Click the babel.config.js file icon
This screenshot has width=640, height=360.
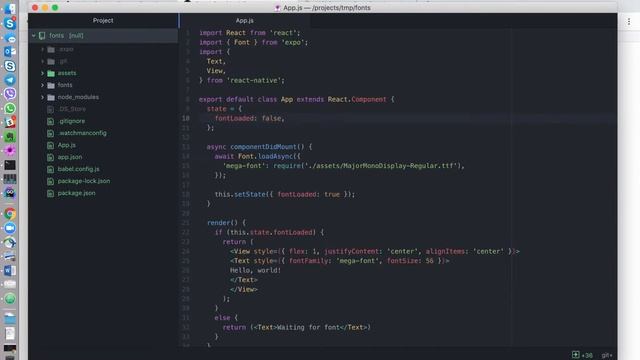tap(50, 169)
